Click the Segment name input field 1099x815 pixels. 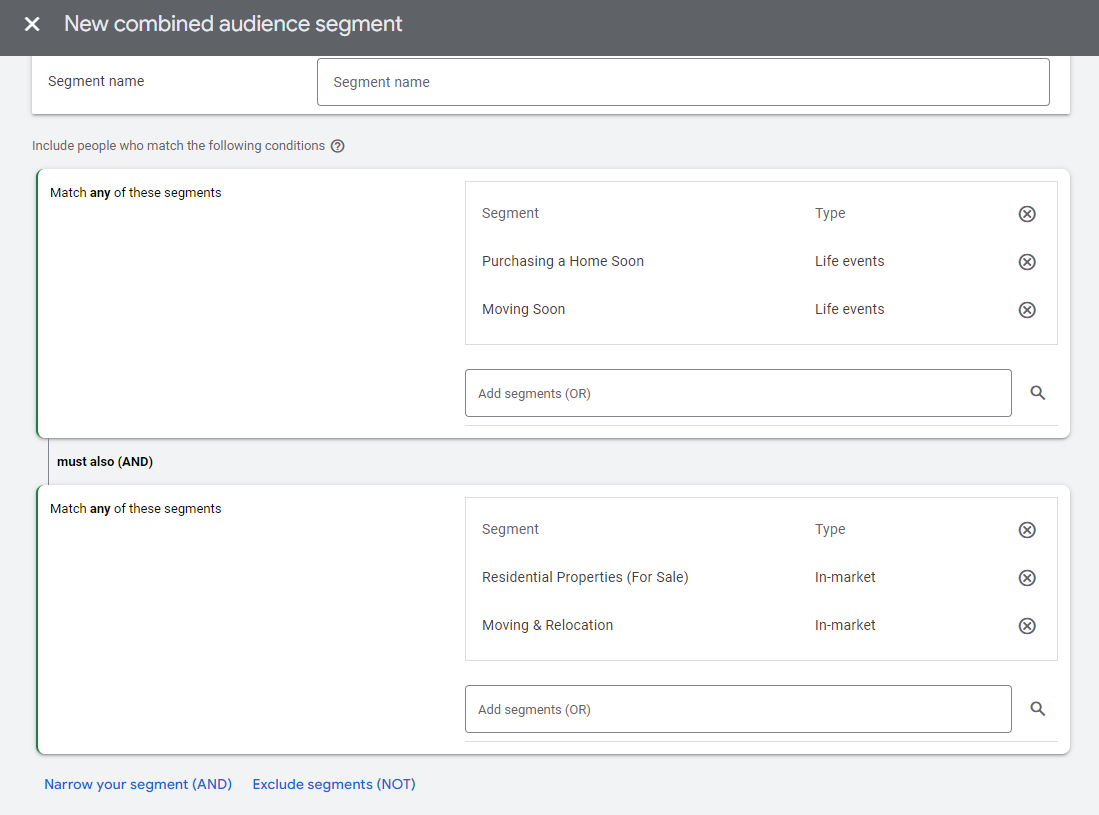pyautogui.click(x=683, y=82)
